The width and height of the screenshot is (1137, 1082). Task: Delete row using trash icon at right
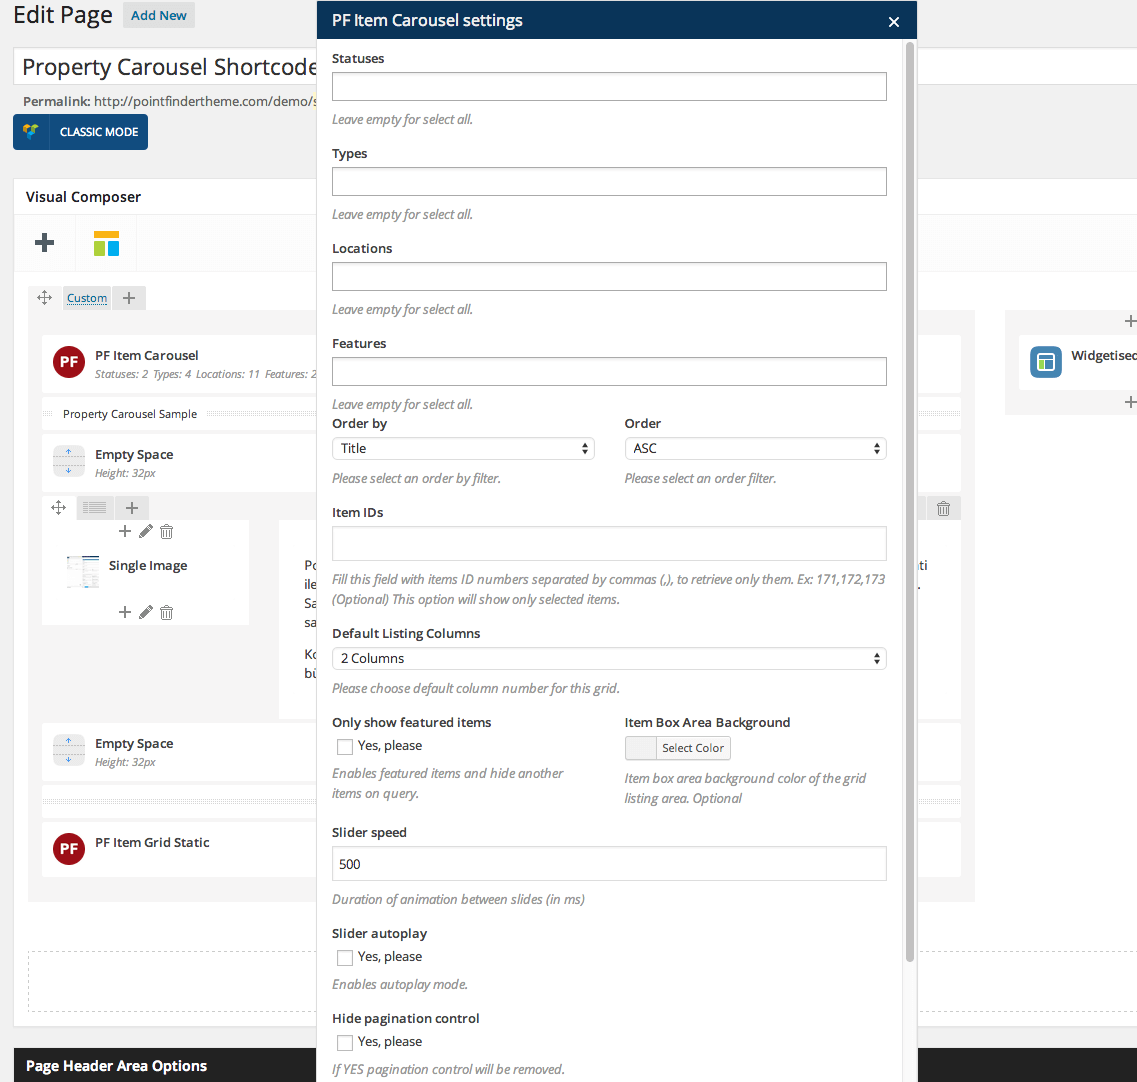pyautogui.click(x=943, y=509)
